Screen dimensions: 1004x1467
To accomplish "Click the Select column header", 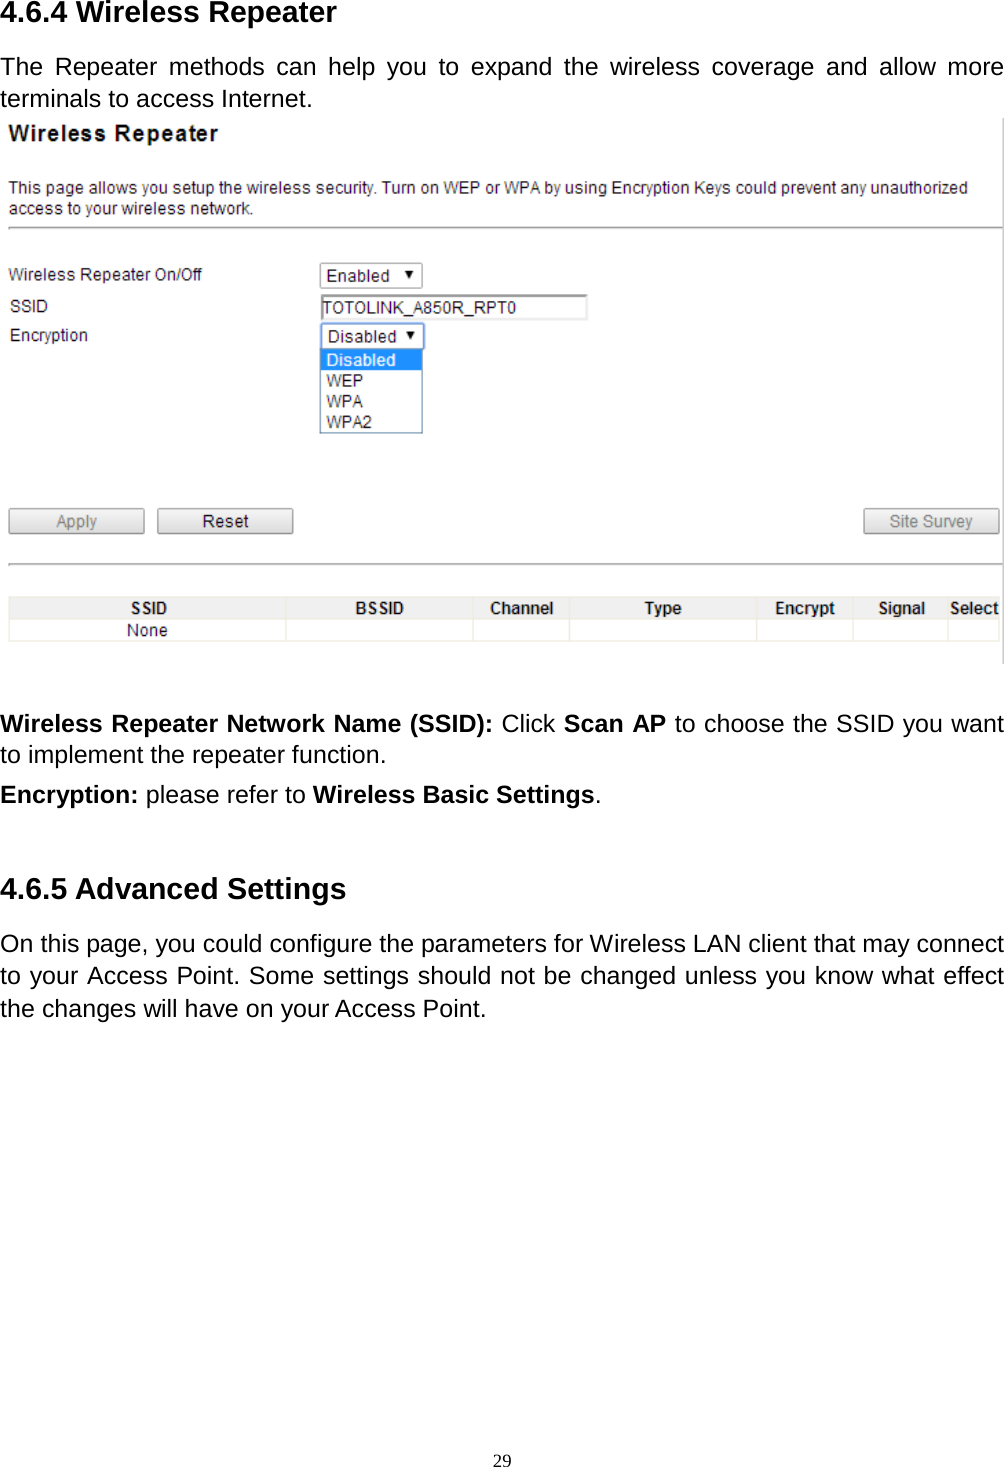I will (974, 608).
